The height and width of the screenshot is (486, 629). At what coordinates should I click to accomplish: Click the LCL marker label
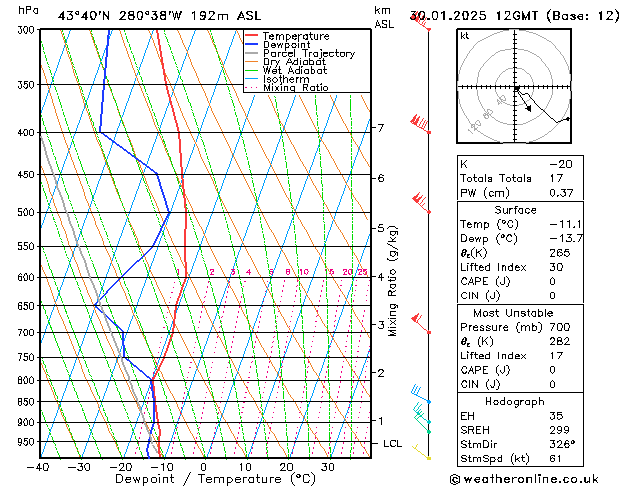click(392, 443)
